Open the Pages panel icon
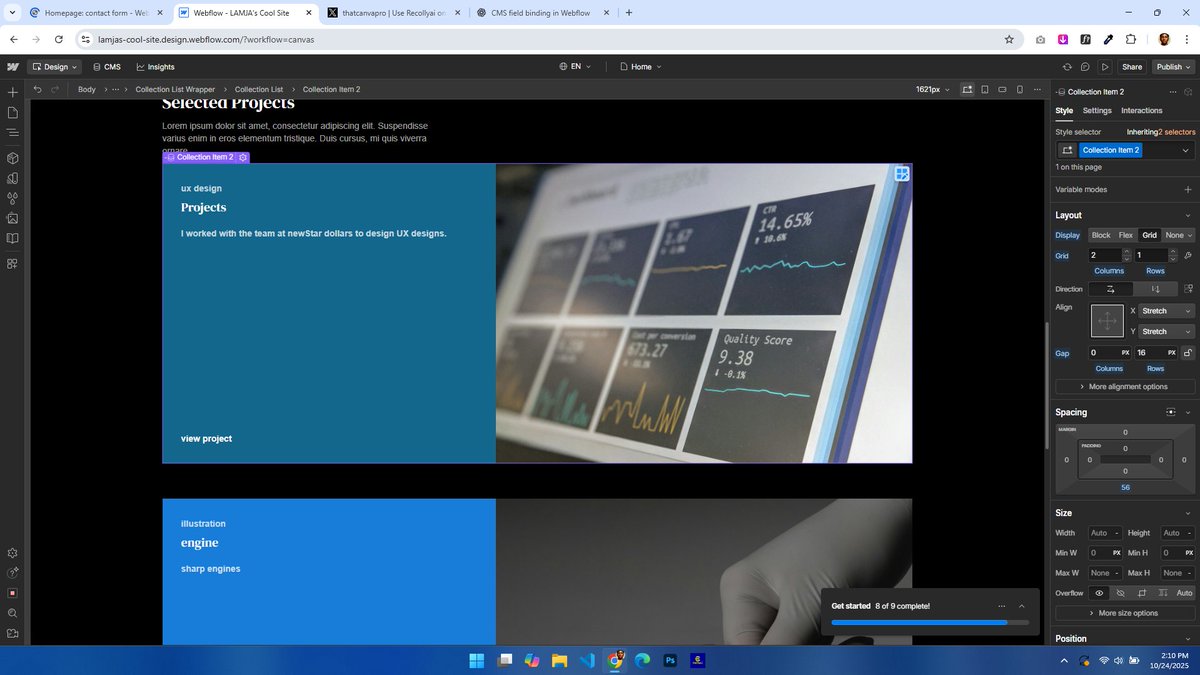The image size is (1200, 675). (x=12, y=112)
